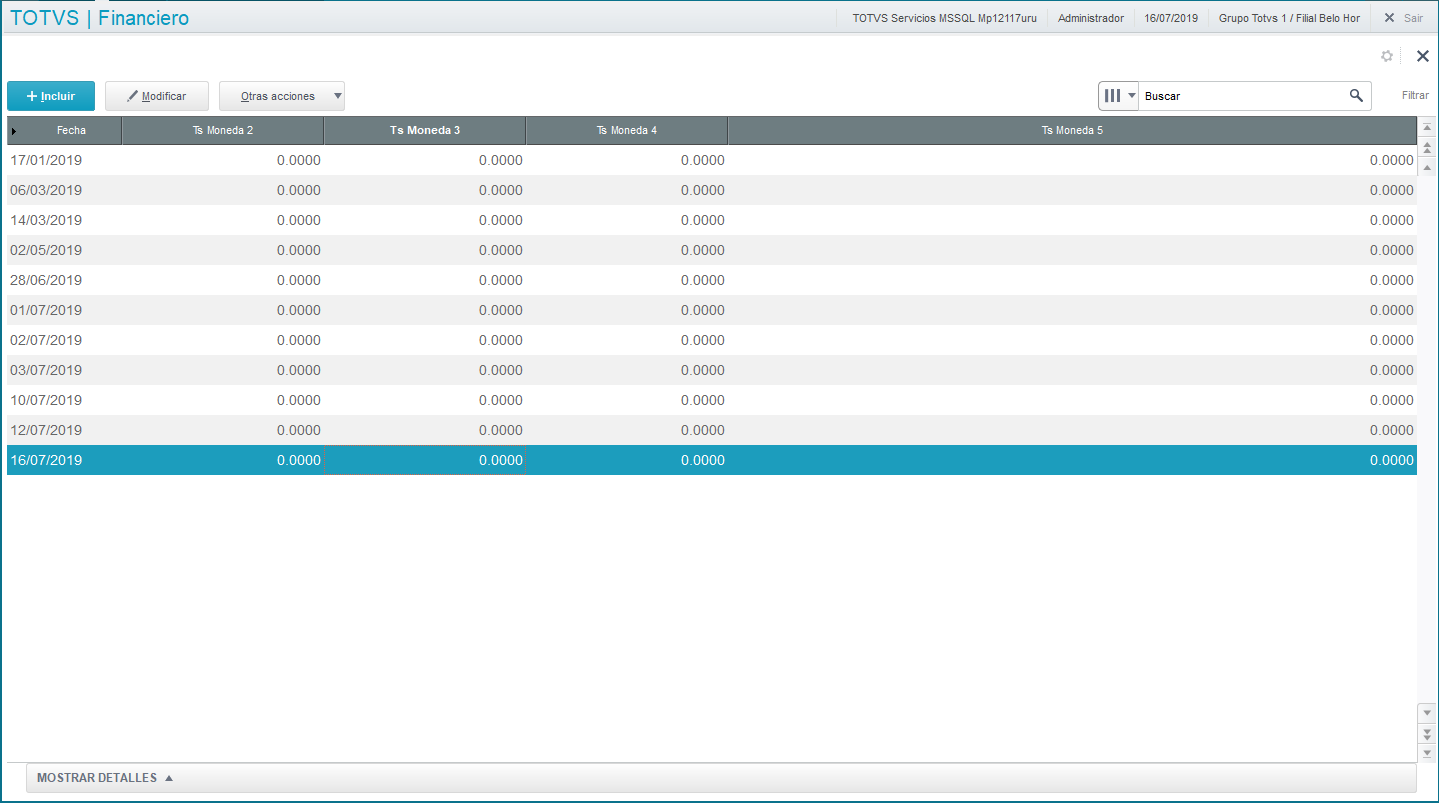1439x803 pixels.
Task: Click TOTVS Servicios MSSQL Mp12117uru label
Action: pos(944,18)
